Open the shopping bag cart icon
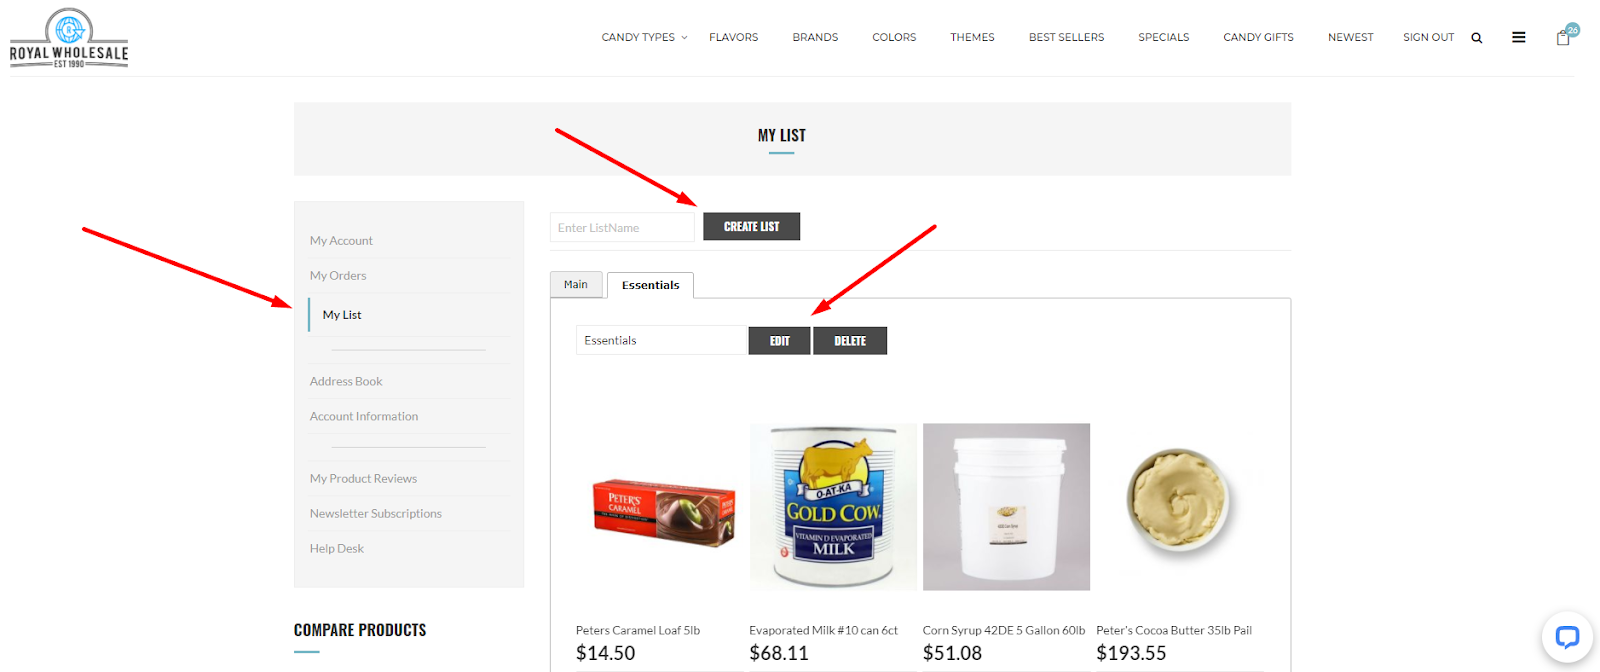The width and height of the screenshot is (1600, 672). [x=1564, y=37]
